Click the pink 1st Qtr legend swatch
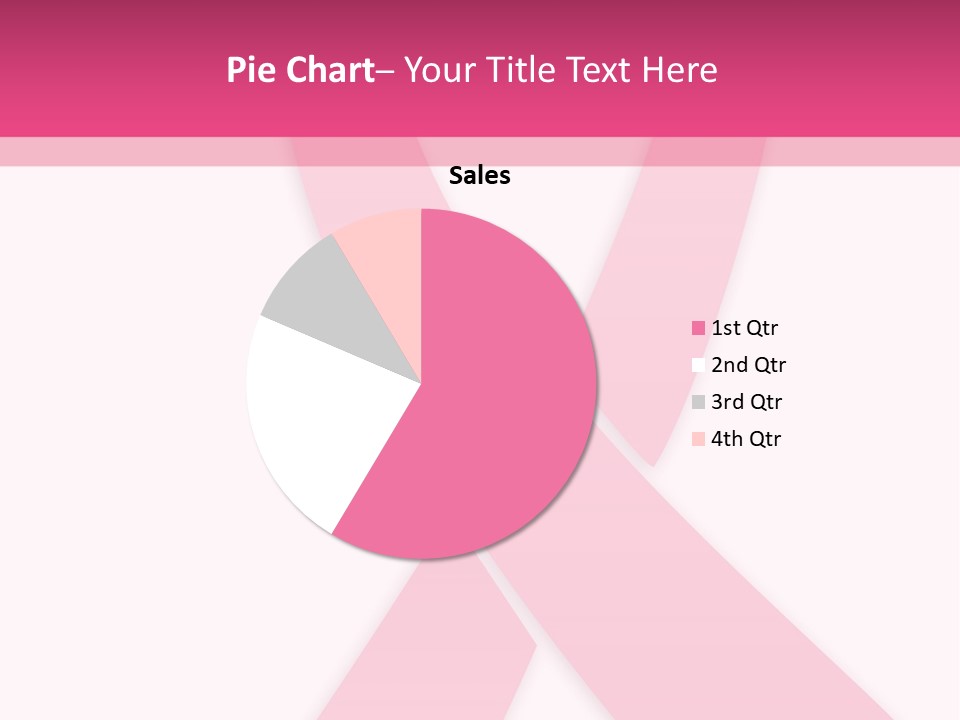 tap(698, 328)
